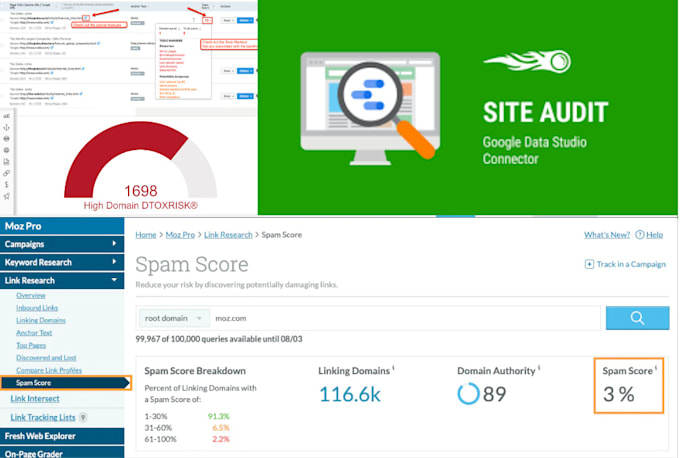Click the question mark circle icon next to Help
The height and width of the screenshot is (458, 680).
640,235
